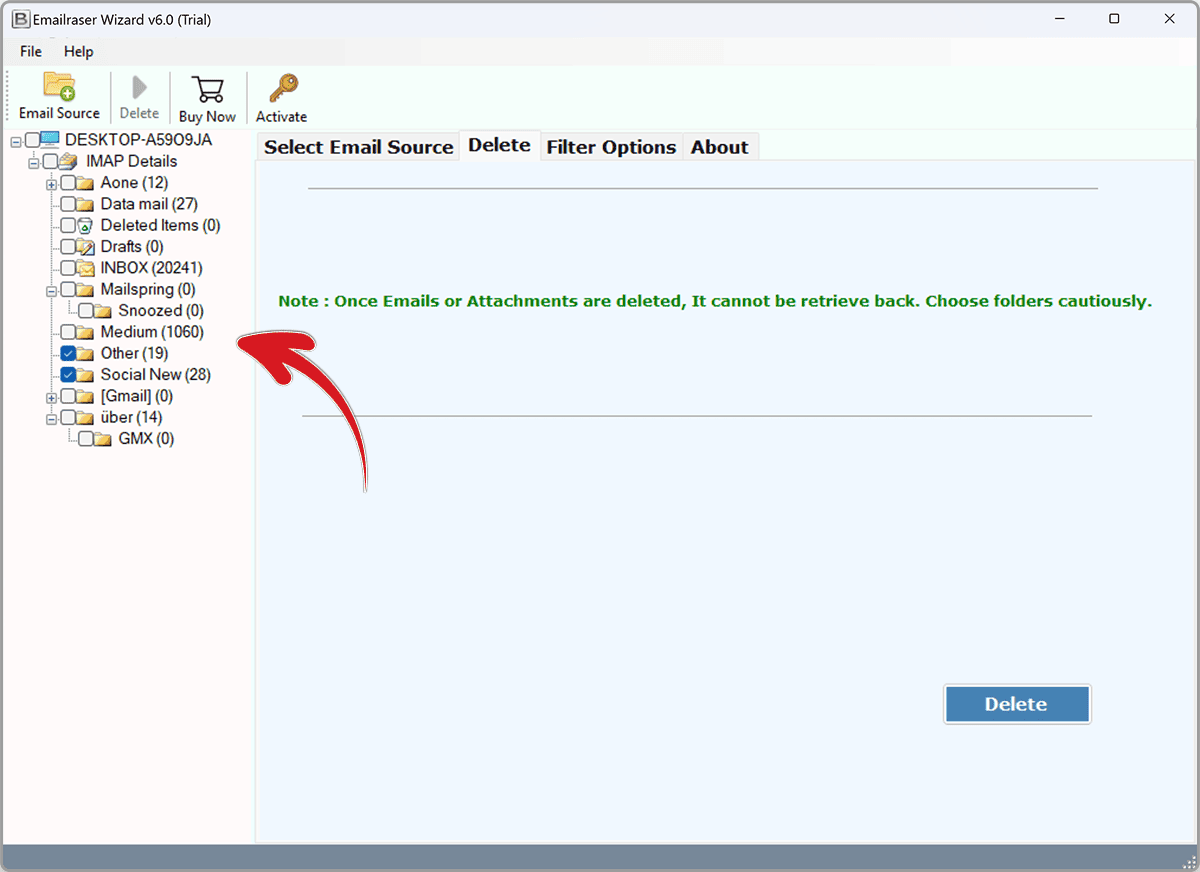Select the Deleted Items checkbox
1200x872 pixels.
tap(68, 225)
